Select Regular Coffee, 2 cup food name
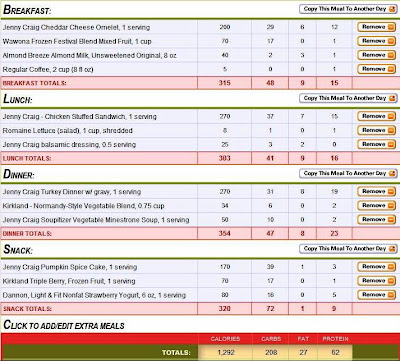400x361 pixels. [x=48, y=70]
